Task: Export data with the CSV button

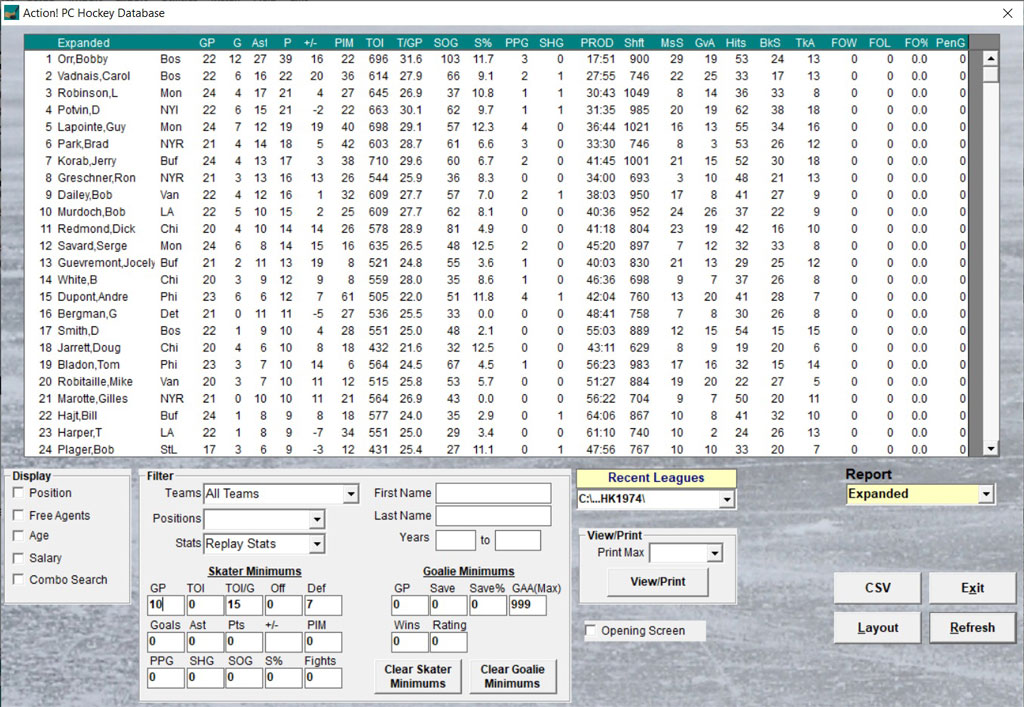Action: pyautogui.click(x=877, y=588)
